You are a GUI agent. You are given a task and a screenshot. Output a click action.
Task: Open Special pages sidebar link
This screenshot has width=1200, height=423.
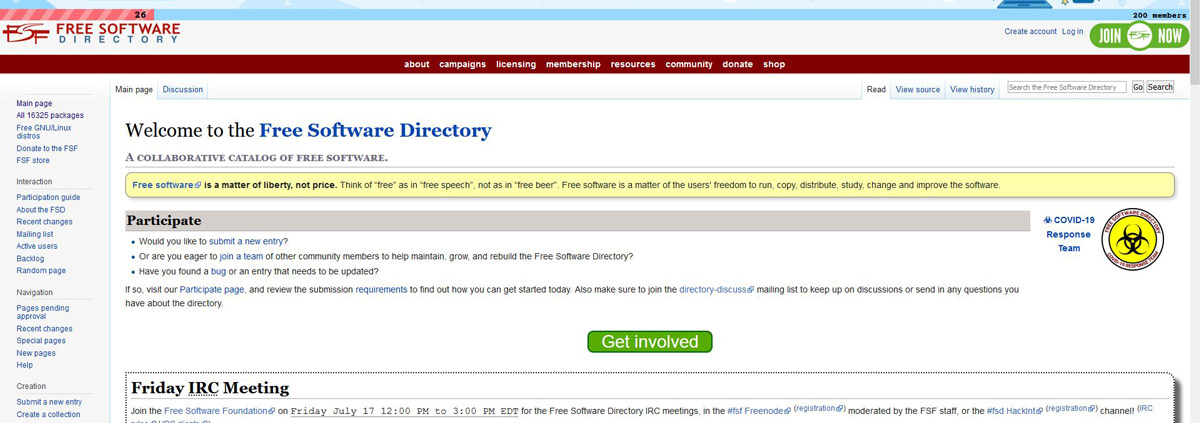coord(41,341)
